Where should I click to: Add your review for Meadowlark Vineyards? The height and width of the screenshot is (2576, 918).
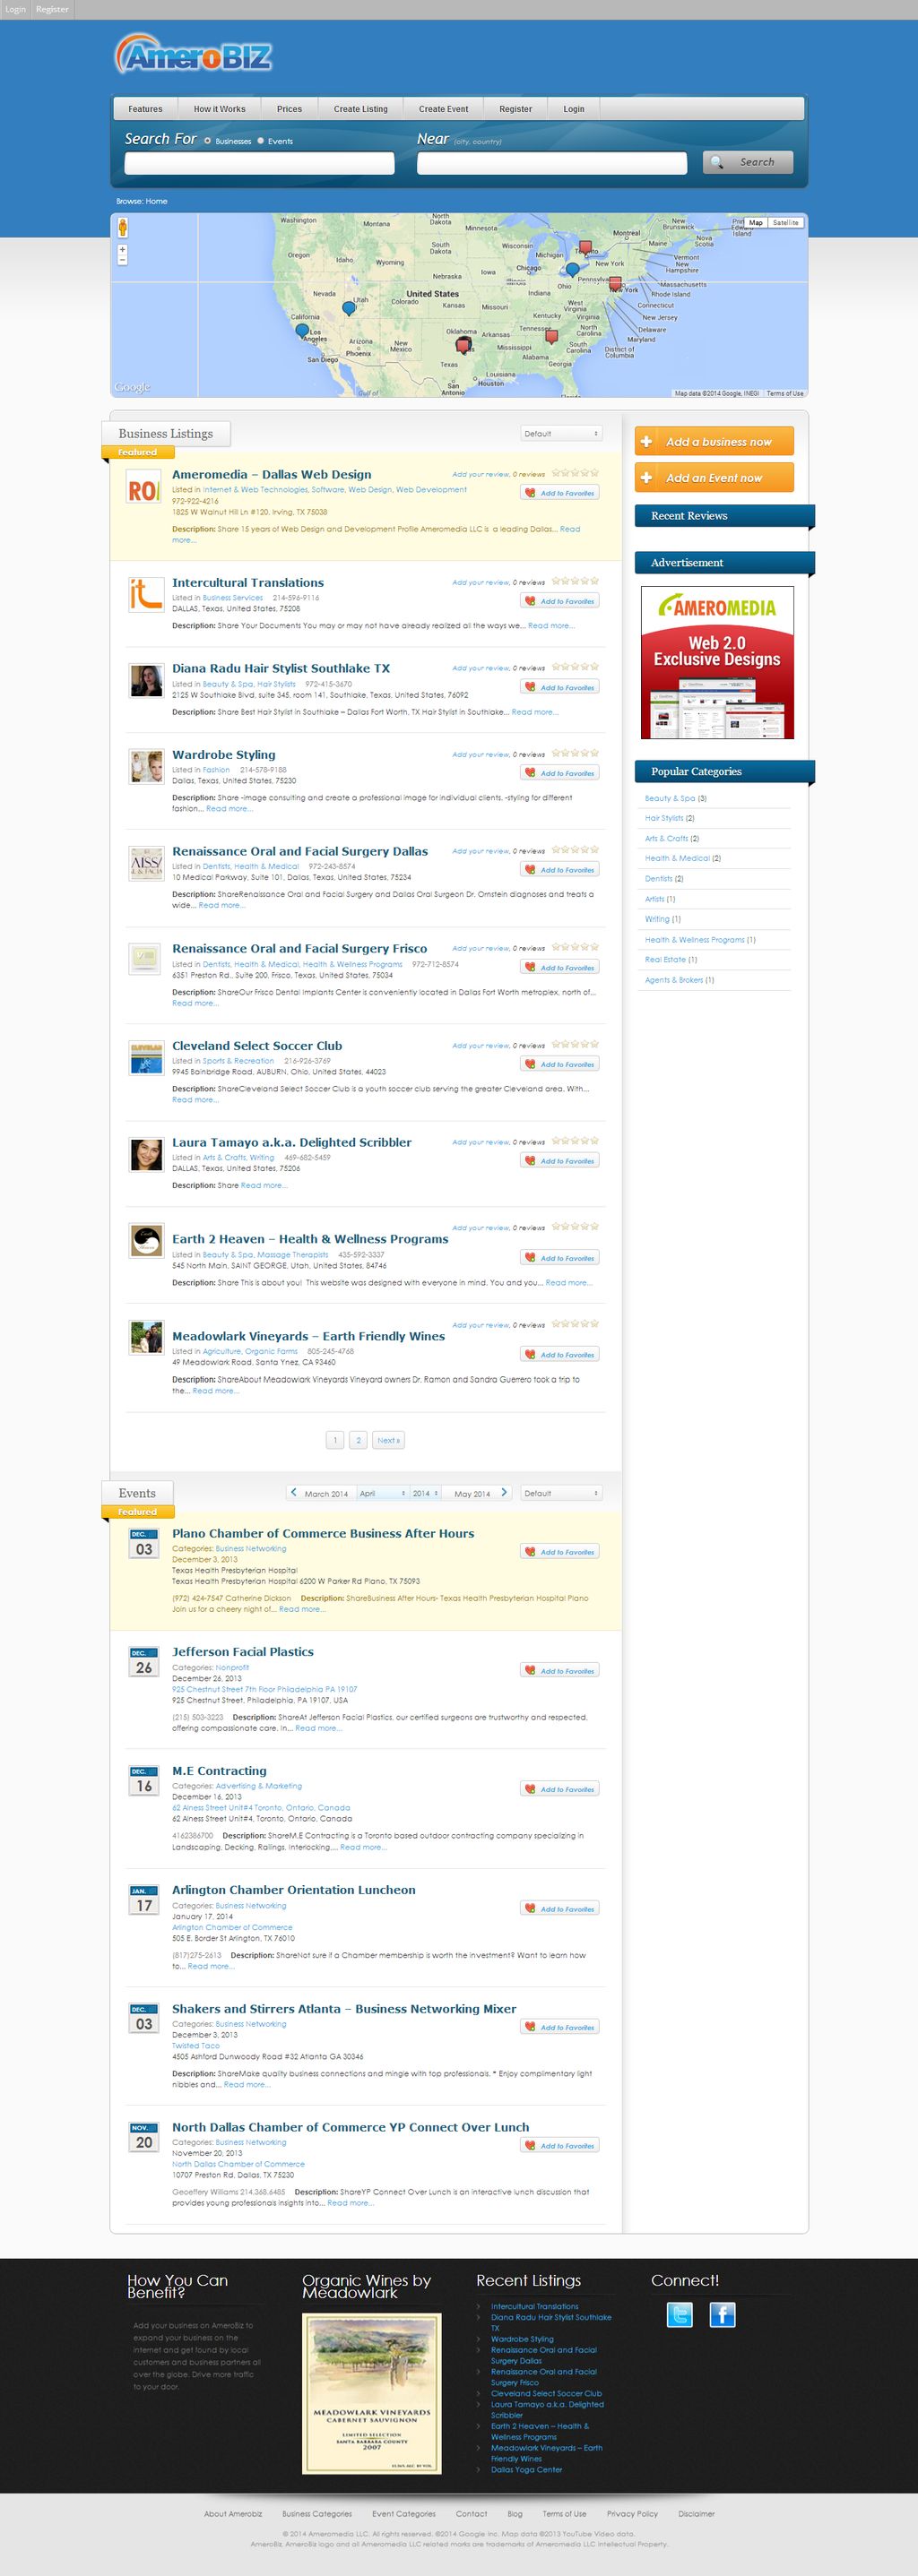click(481, 1325)
